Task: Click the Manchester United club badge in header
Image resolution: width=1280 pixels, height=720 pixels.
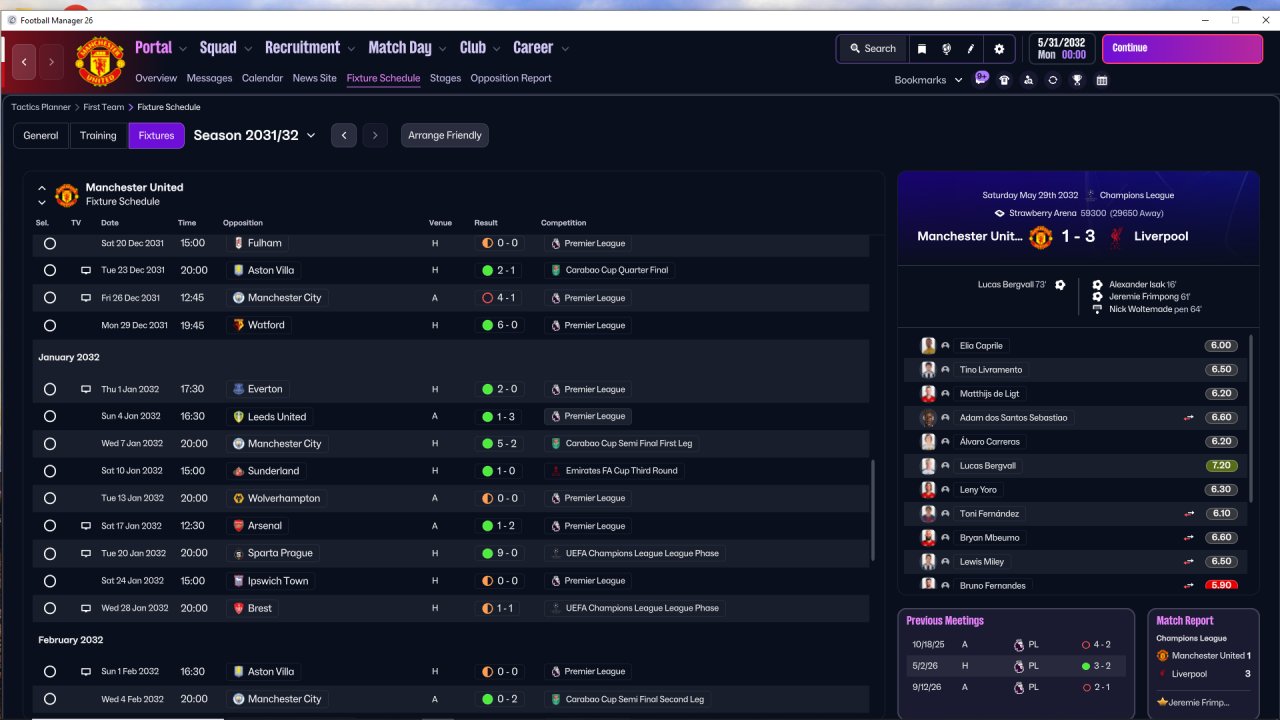Action: coord(100,62)
